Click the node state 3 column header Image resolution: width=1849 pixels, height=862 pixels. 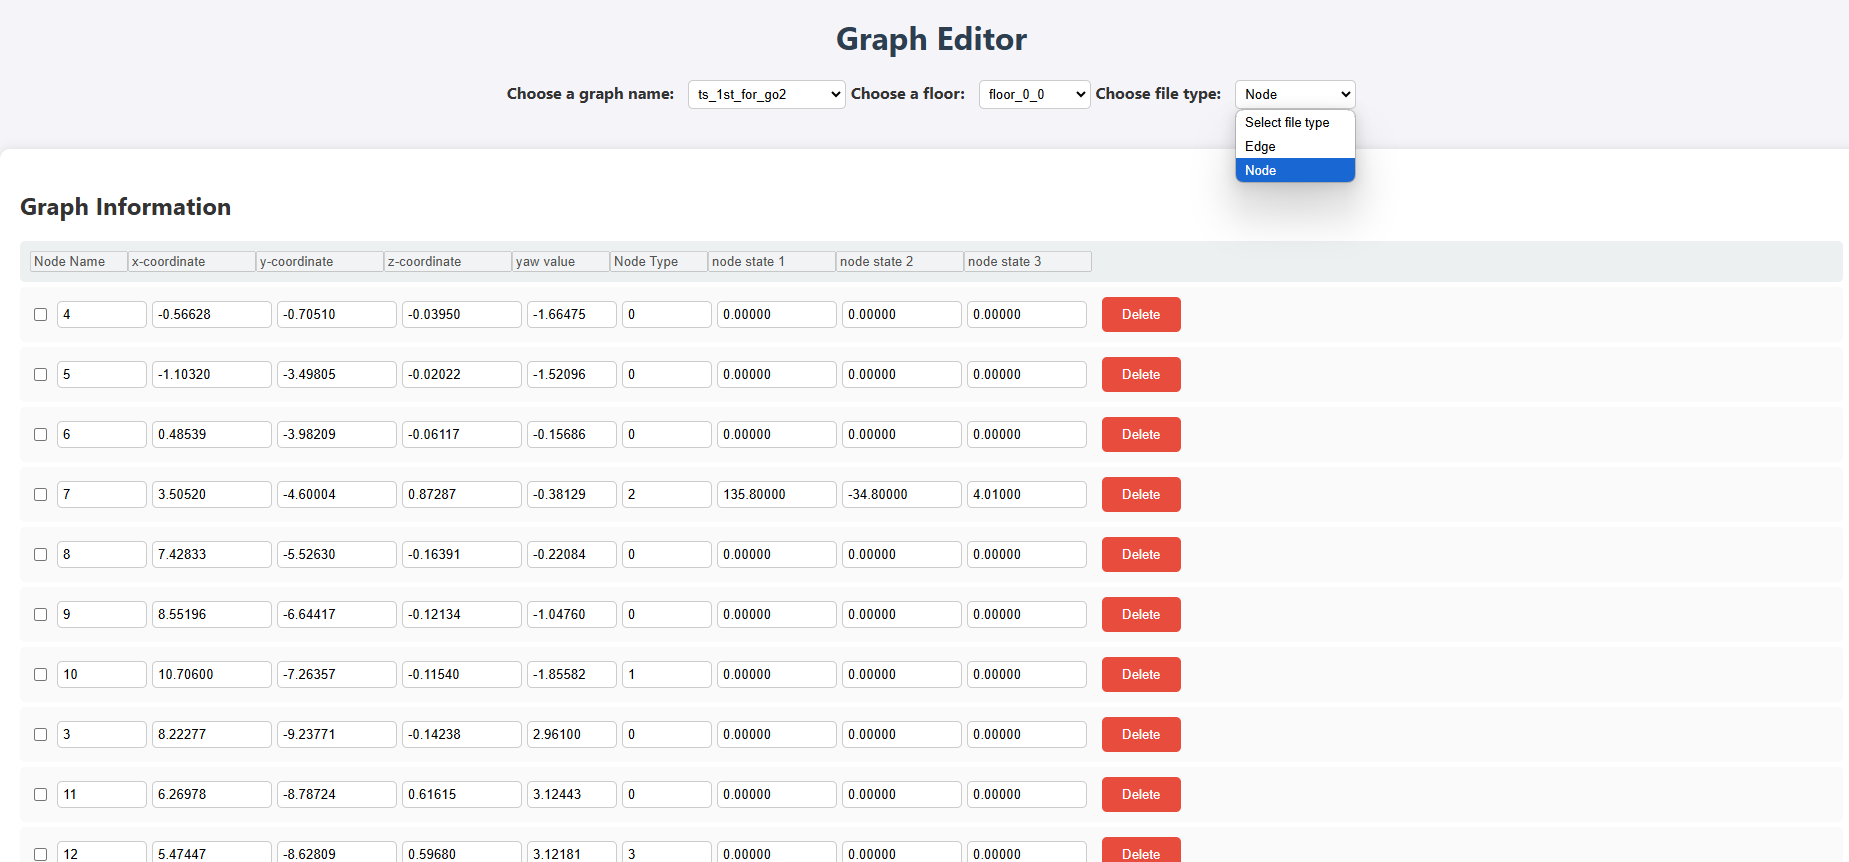coord(1028,261)
